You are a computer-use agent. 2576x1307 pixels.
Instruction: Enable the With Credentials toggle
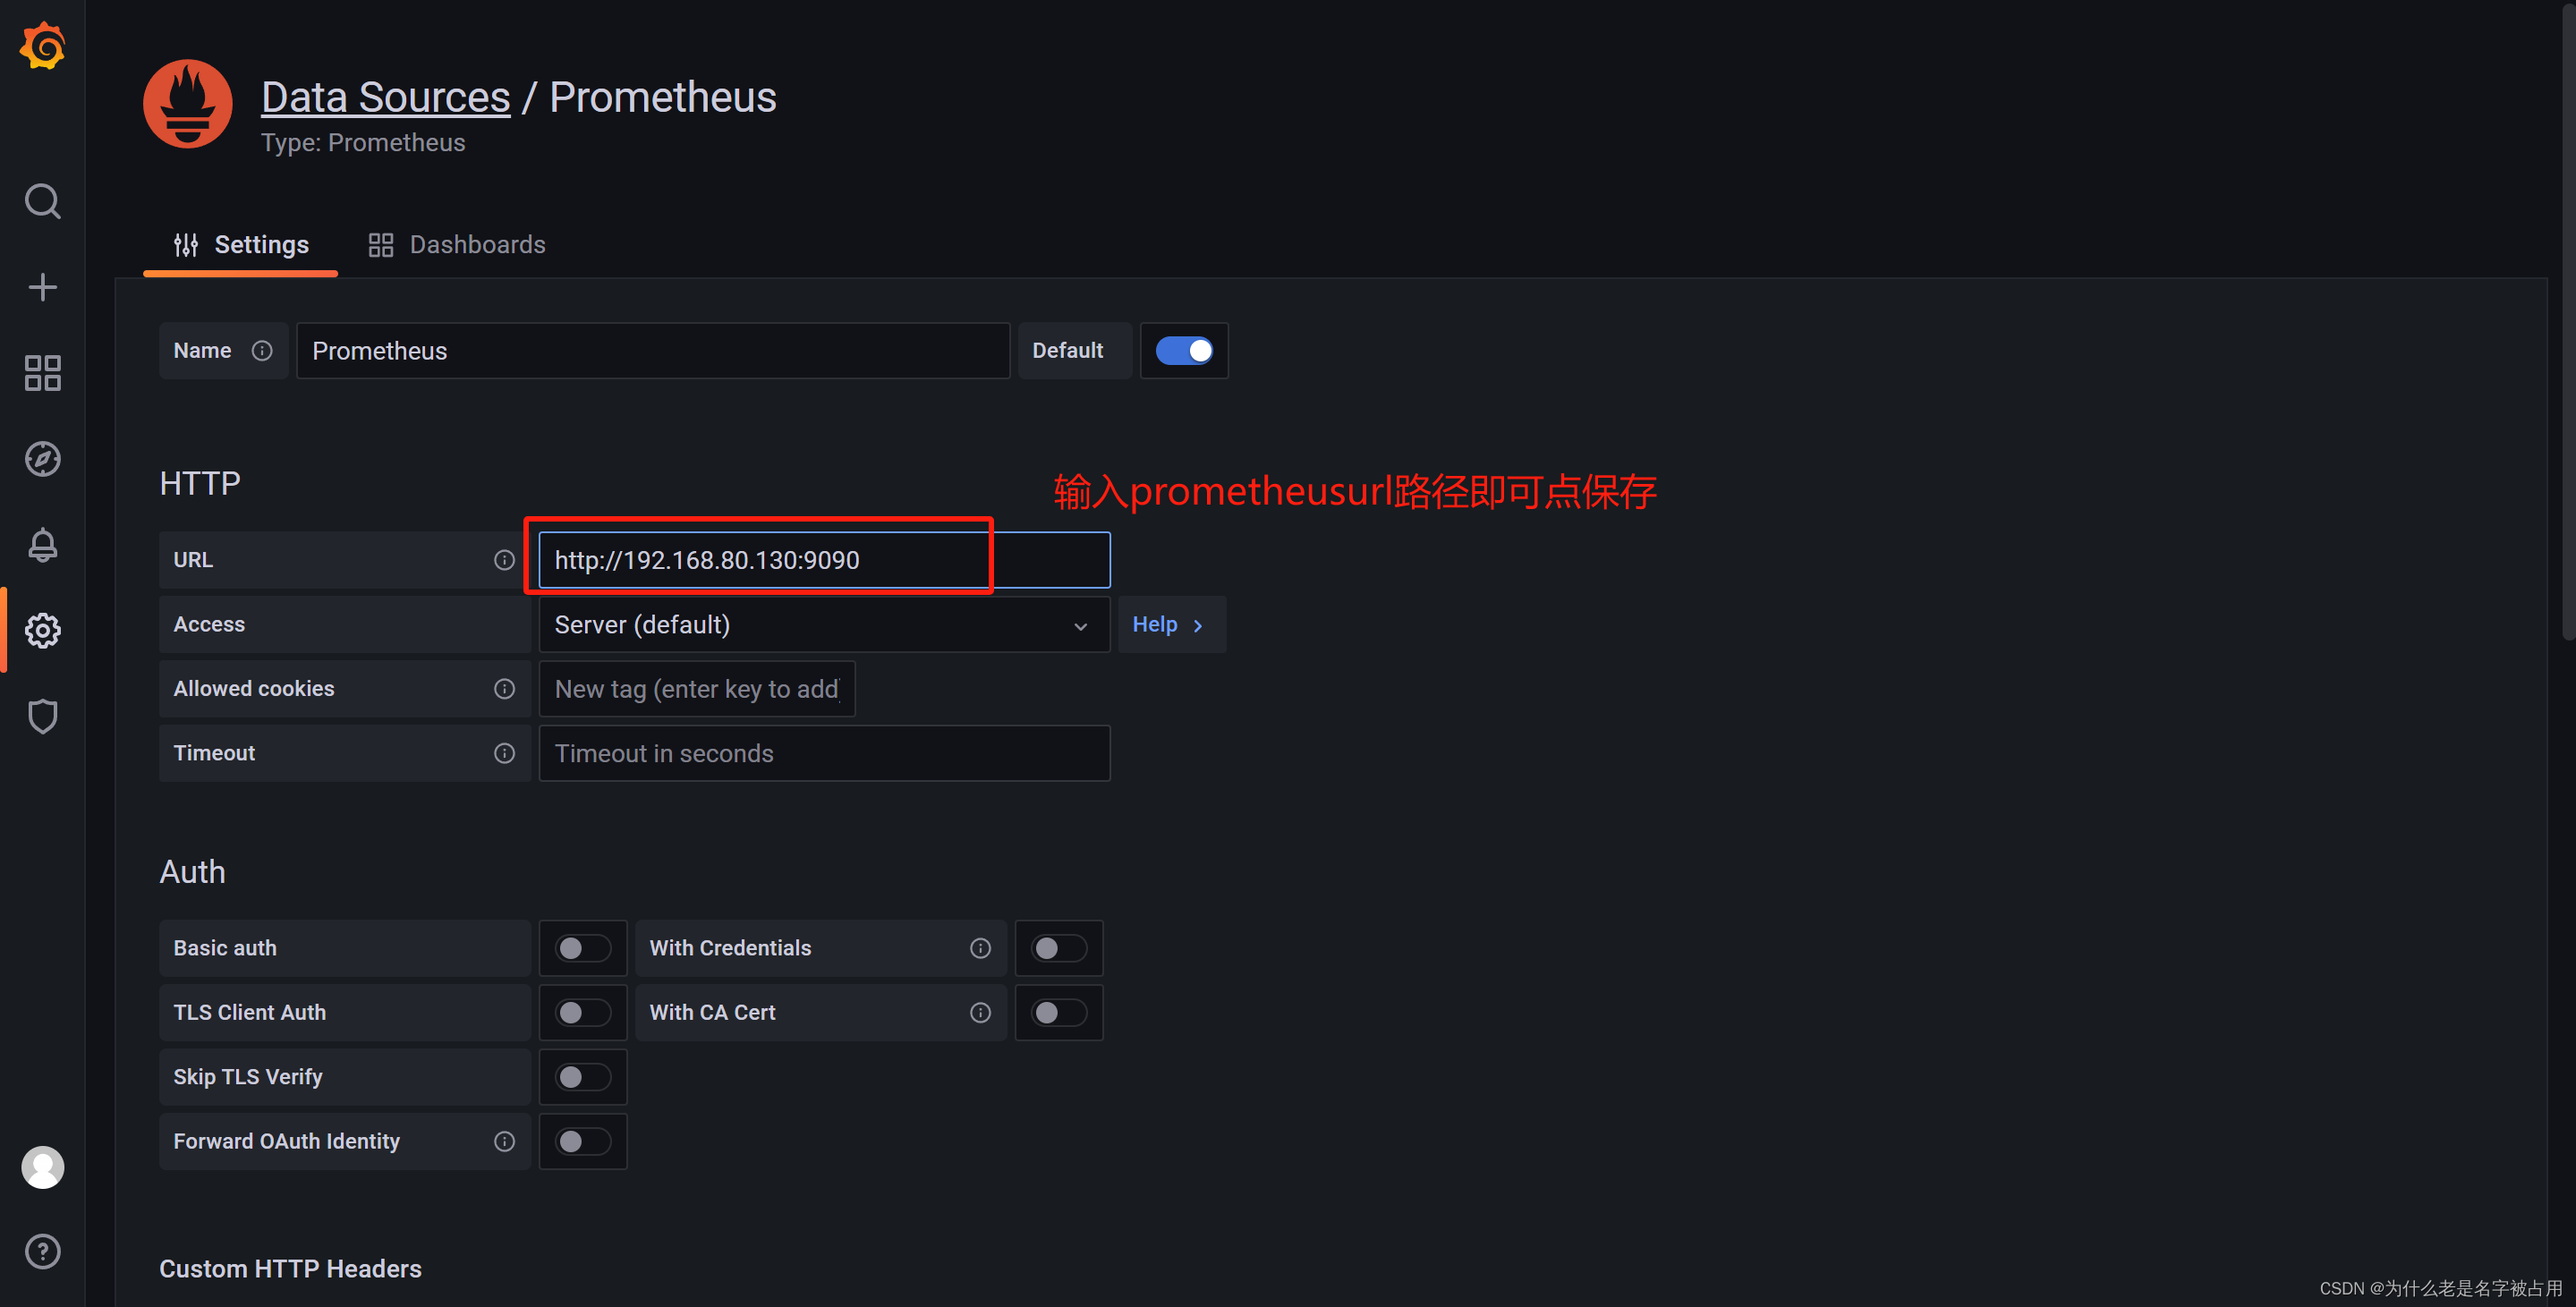pos(1059,948)
